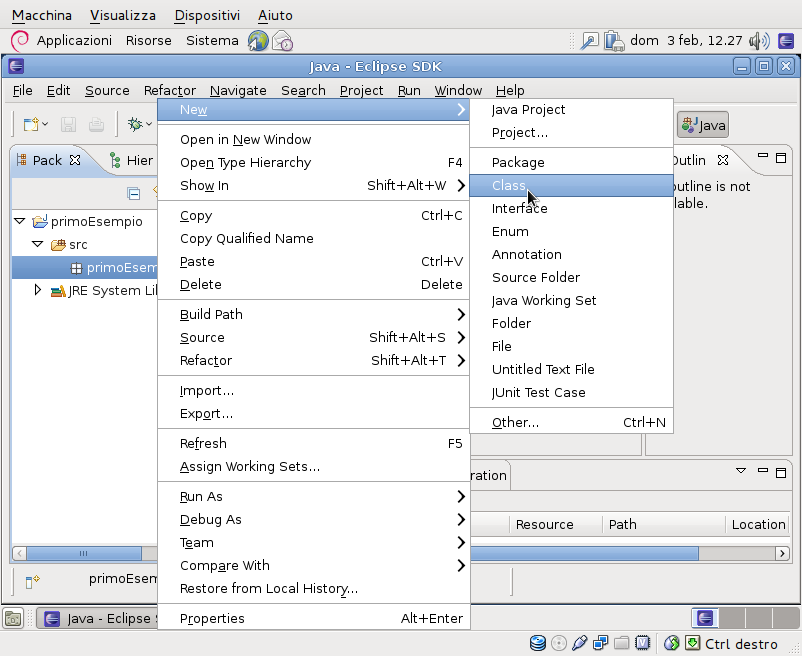
Task: Click the Show Desktop taskbar icon
Action: point(13,618)
